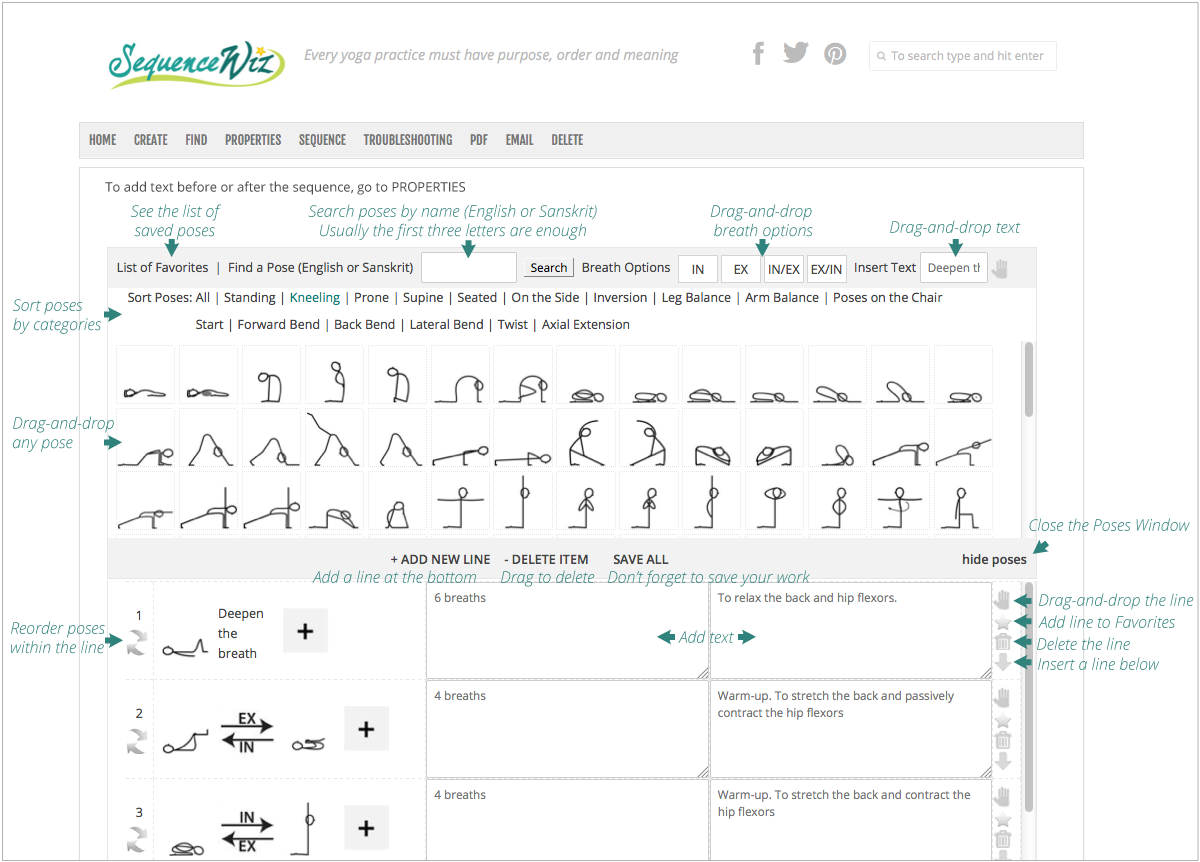1200x862 pixels.
Task: Click the Insert Text field
Action: click(954, 268)
